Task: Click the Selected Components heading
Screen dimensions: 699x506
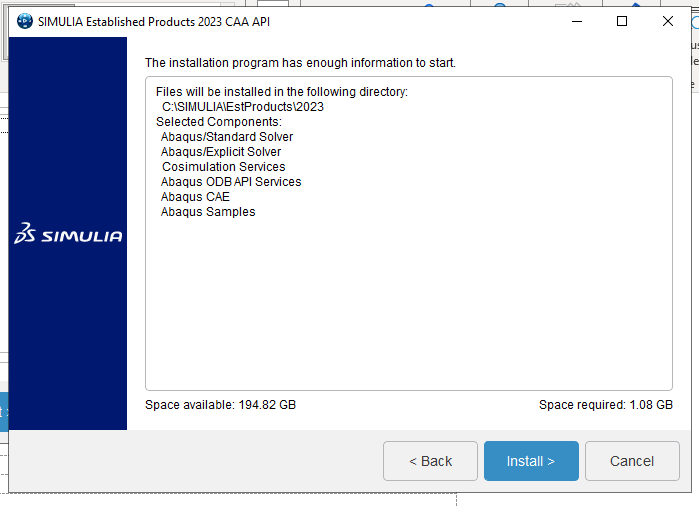Action: point(219,122)
